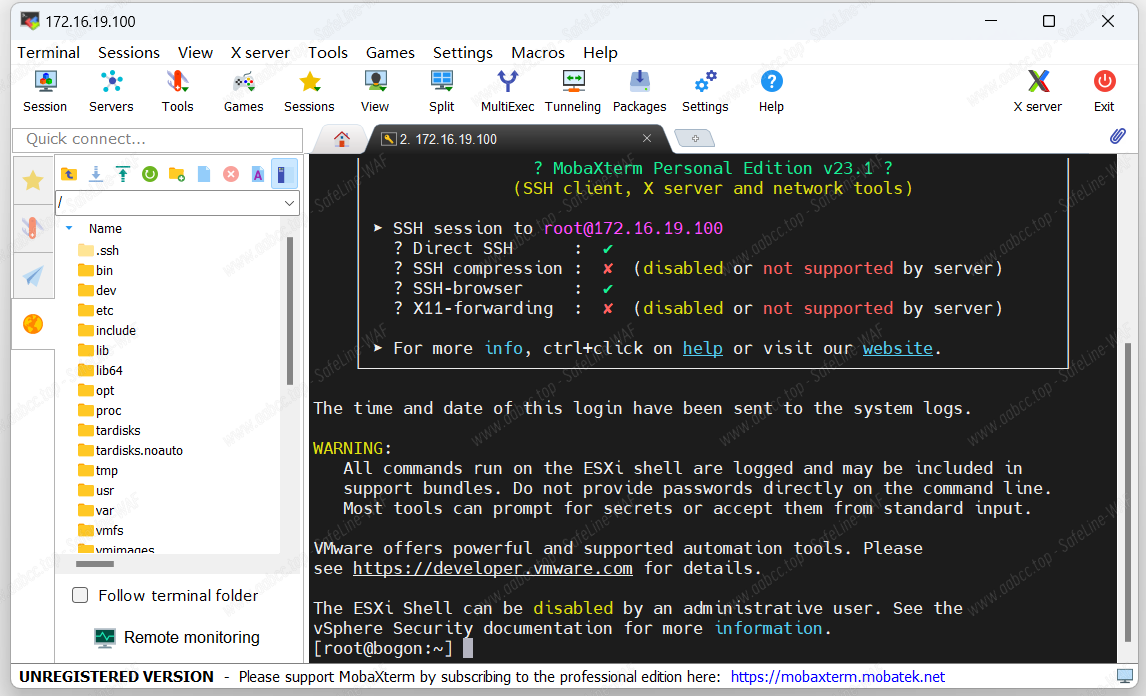Upload files to current SFTP folder
This screenshot has width=1146, height=696.
[x=123, y=174]
